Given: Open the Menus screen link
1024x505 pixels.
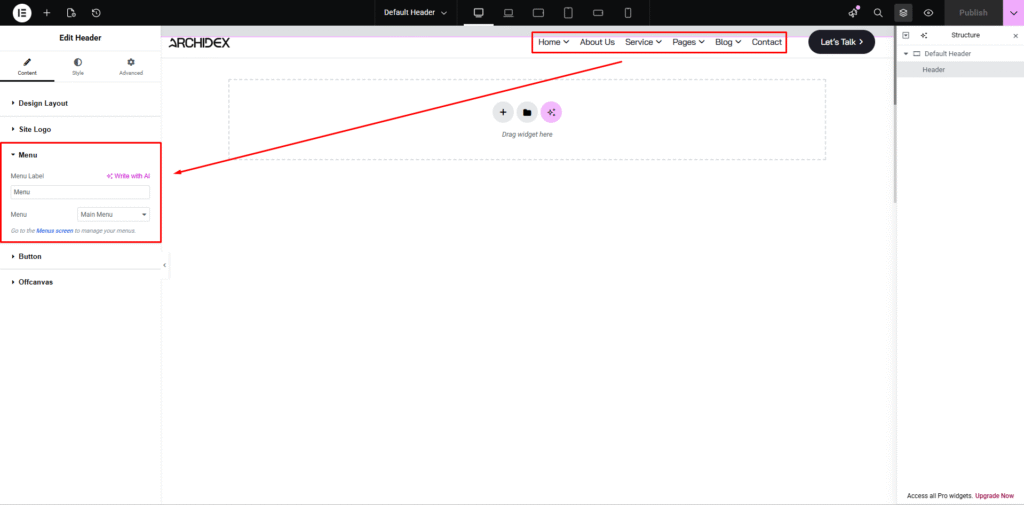Looking at the screenshot, I should tap(54, 231).
